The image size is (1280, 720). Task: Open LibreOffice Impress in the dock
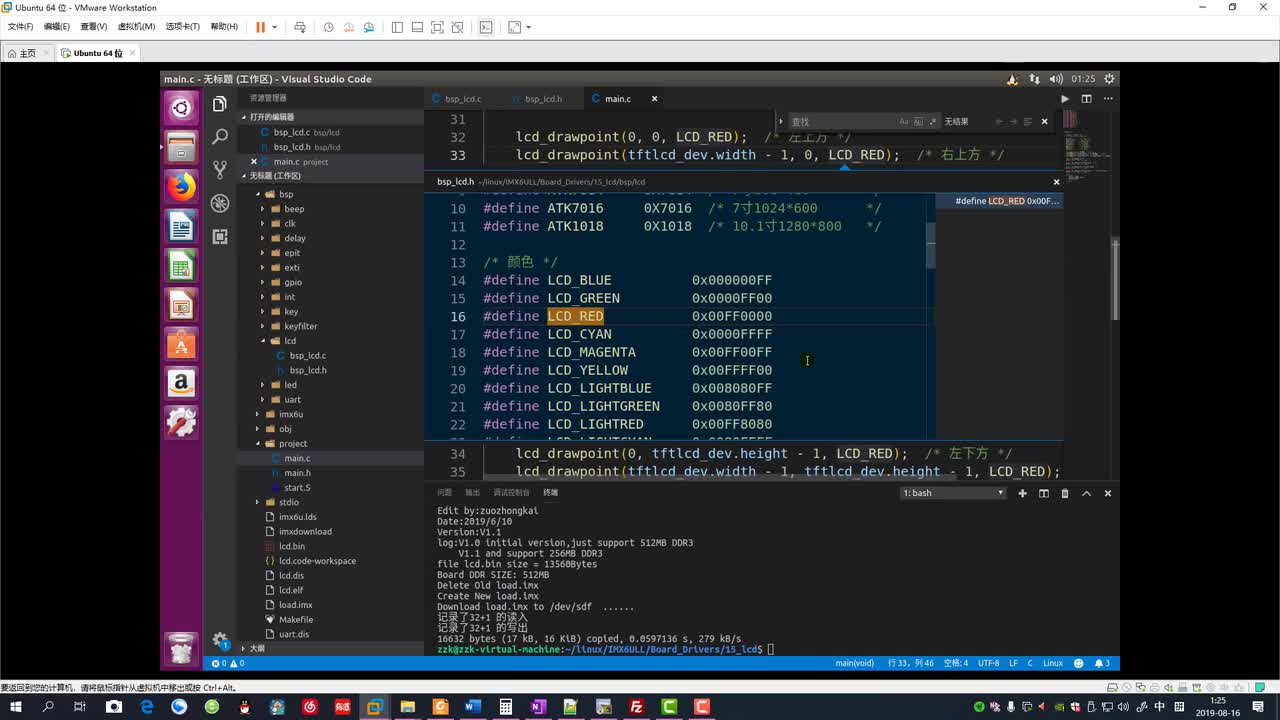181,305
